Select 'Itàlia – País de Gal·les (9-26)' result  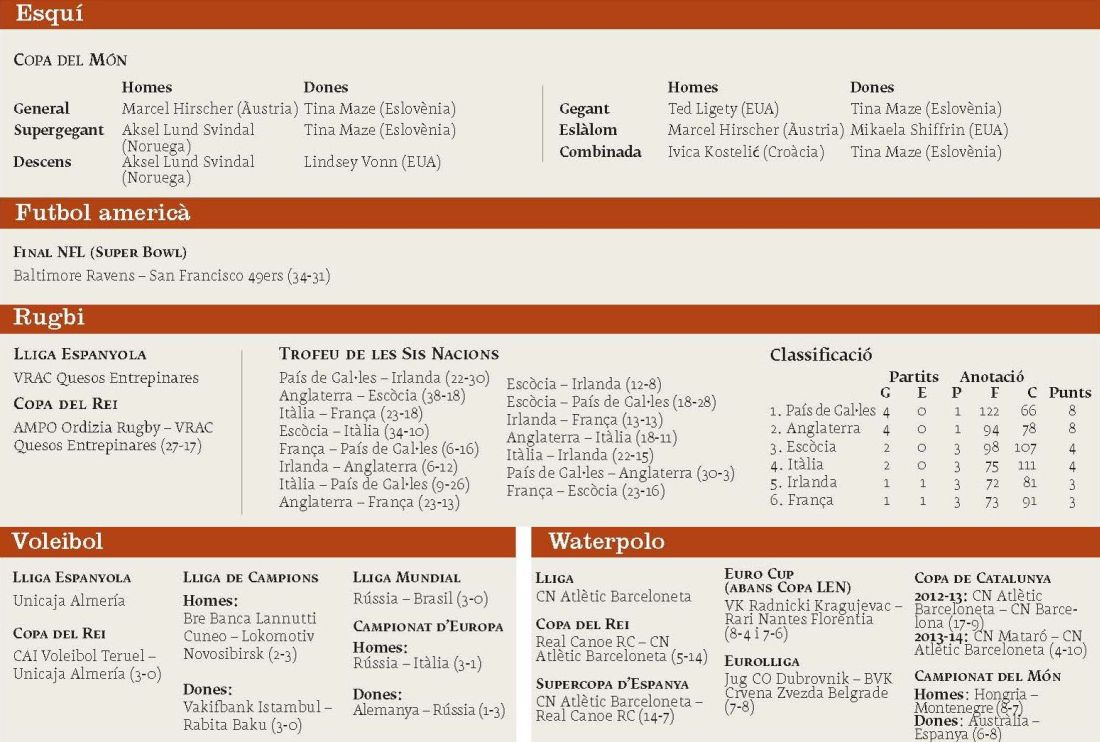pyautogui.click(x=374, y=484)
